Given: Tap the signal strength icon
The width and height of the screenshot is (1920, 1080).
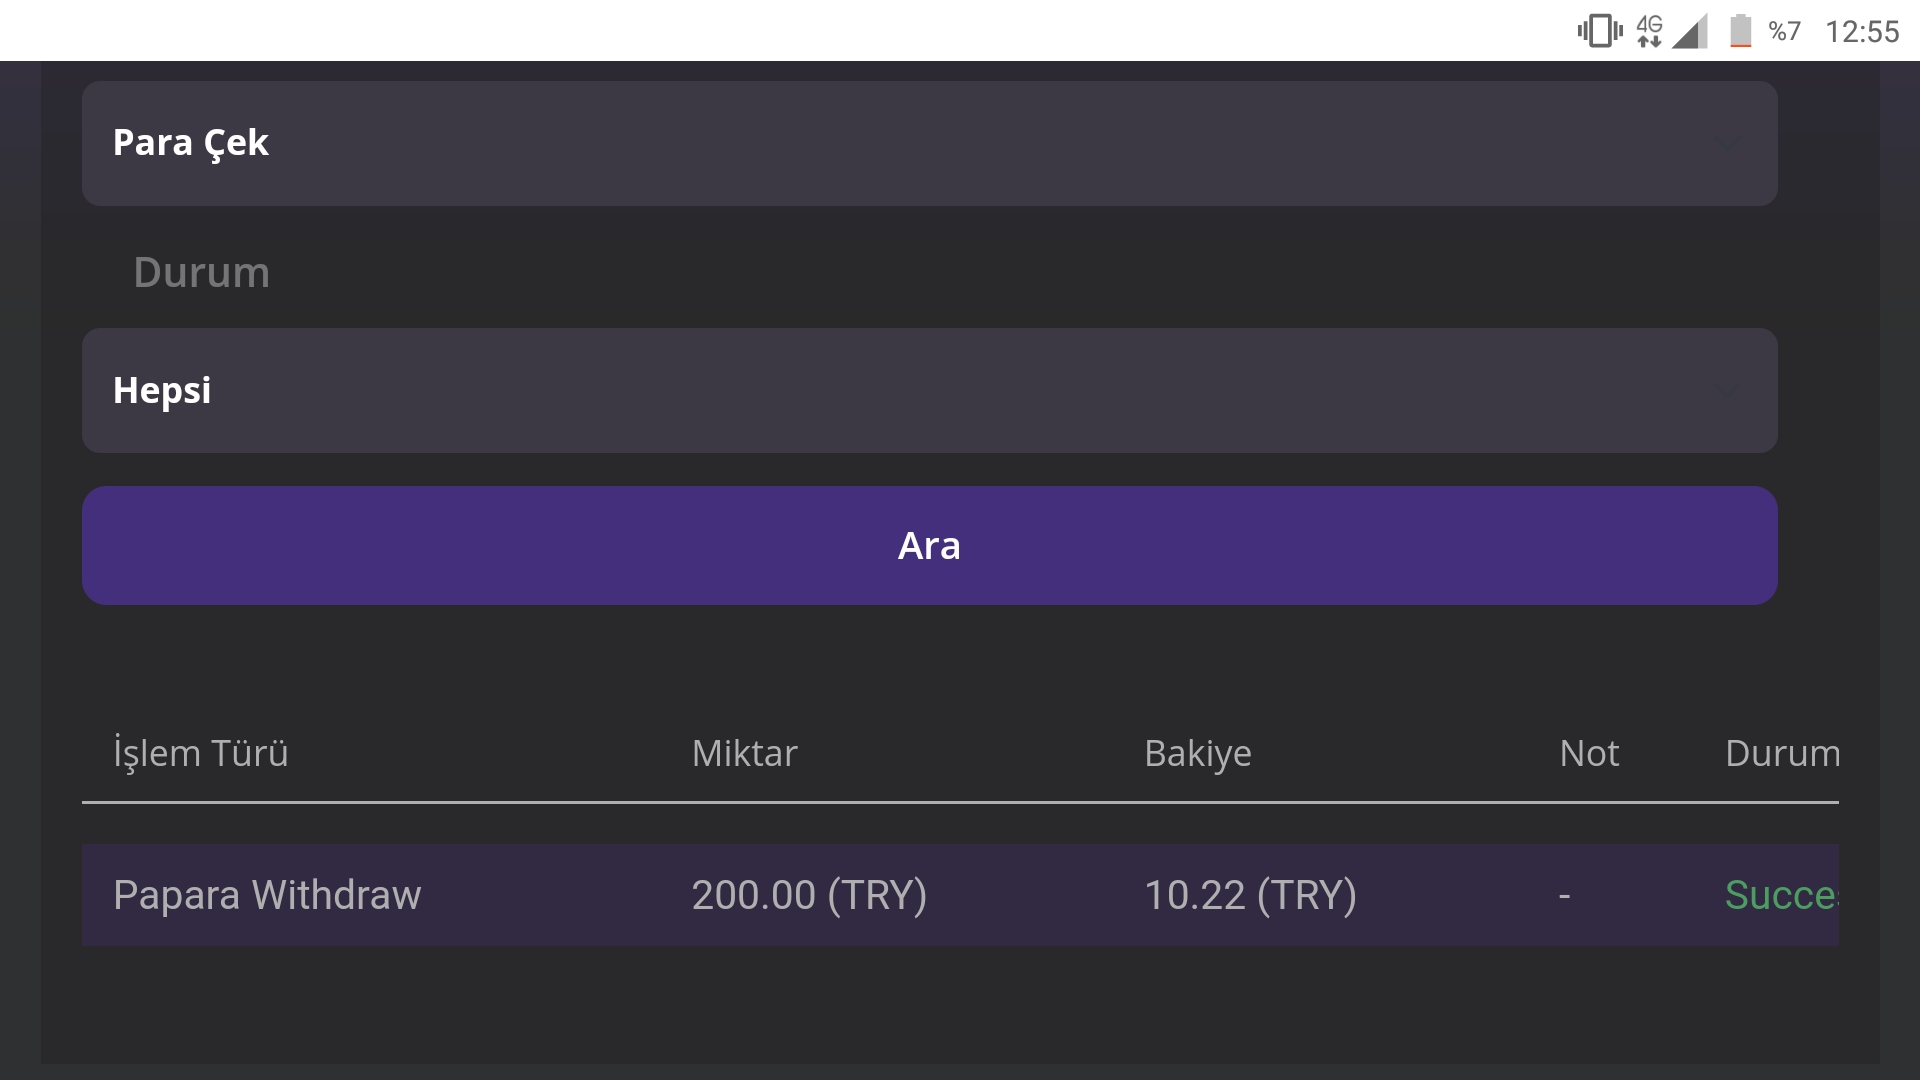Looking at the screenshot, I should click(x=1690, y=31).
